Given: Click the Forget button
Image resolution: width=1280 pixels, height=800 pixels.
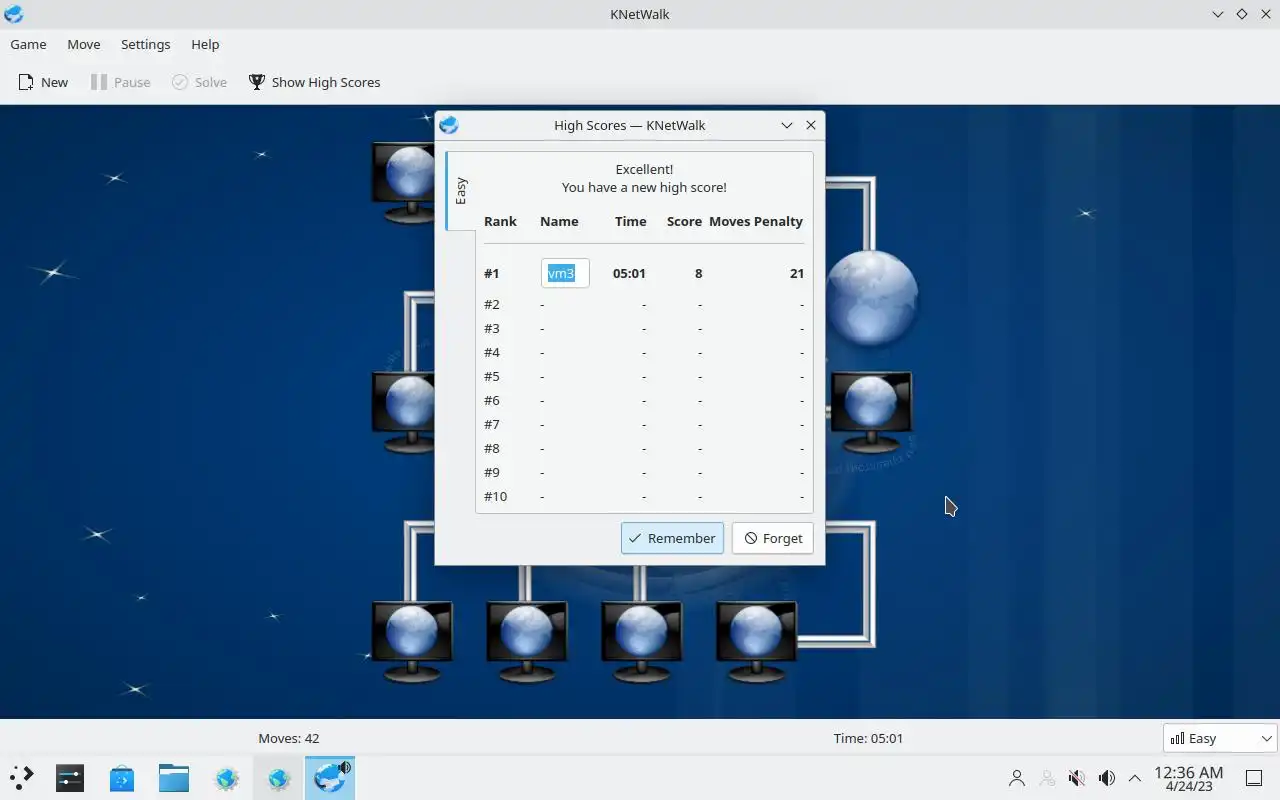Looking at the screenshot, I should pyautogui.click(x=773, y=538).
